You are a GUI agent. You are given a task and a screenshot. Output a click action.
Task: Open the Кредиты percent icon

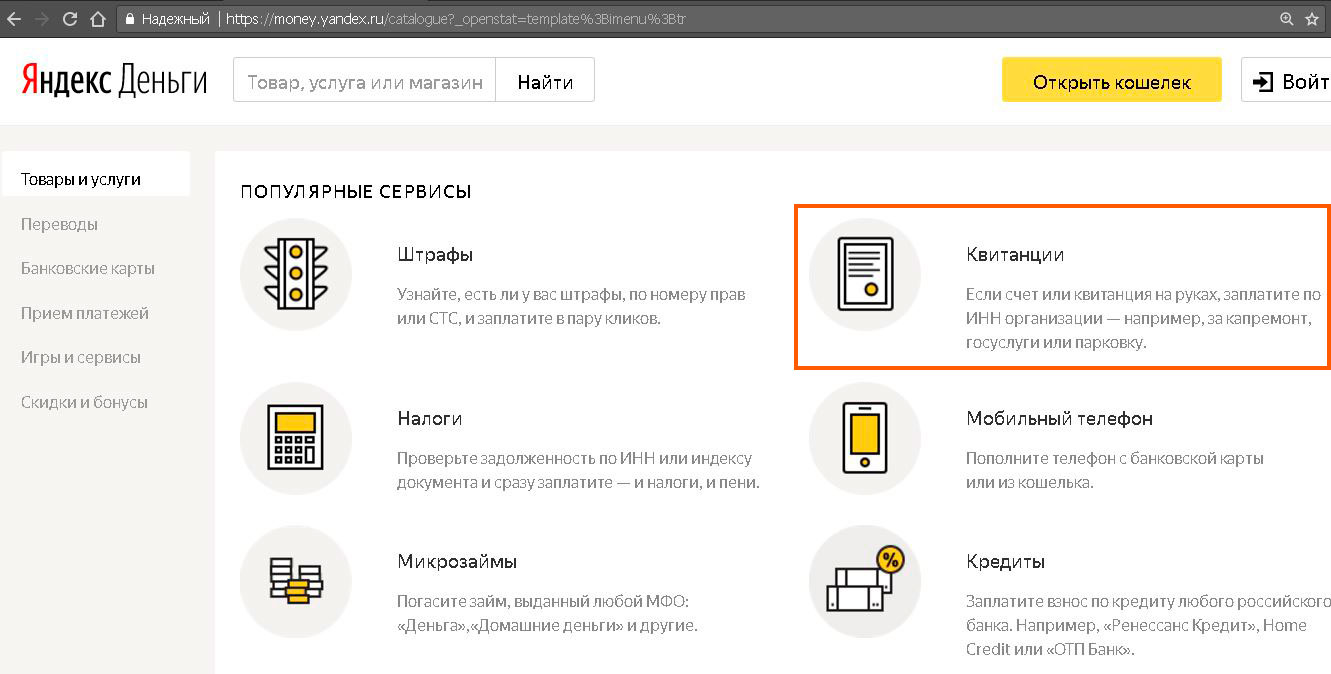tap(864, 581)
